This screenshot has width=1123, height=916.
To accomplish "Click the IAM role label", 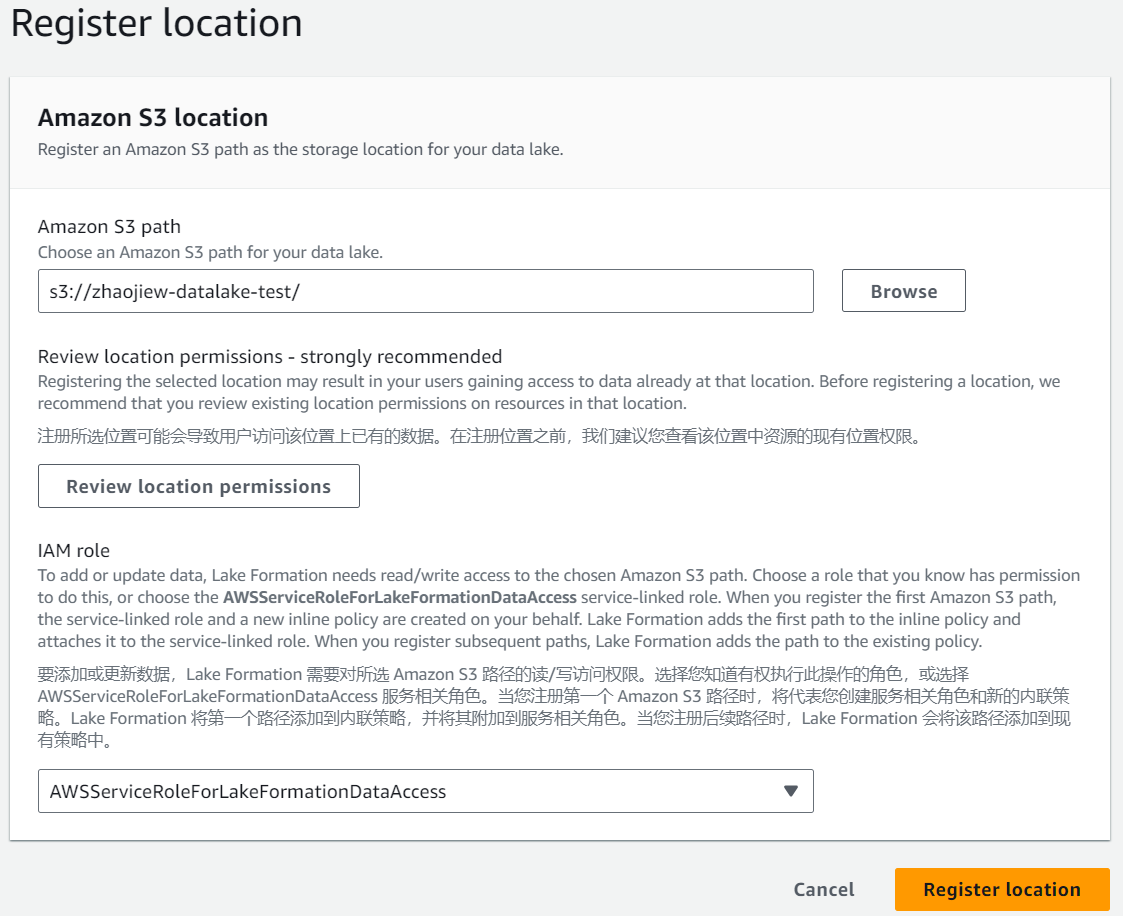I will tap(74, 551).
